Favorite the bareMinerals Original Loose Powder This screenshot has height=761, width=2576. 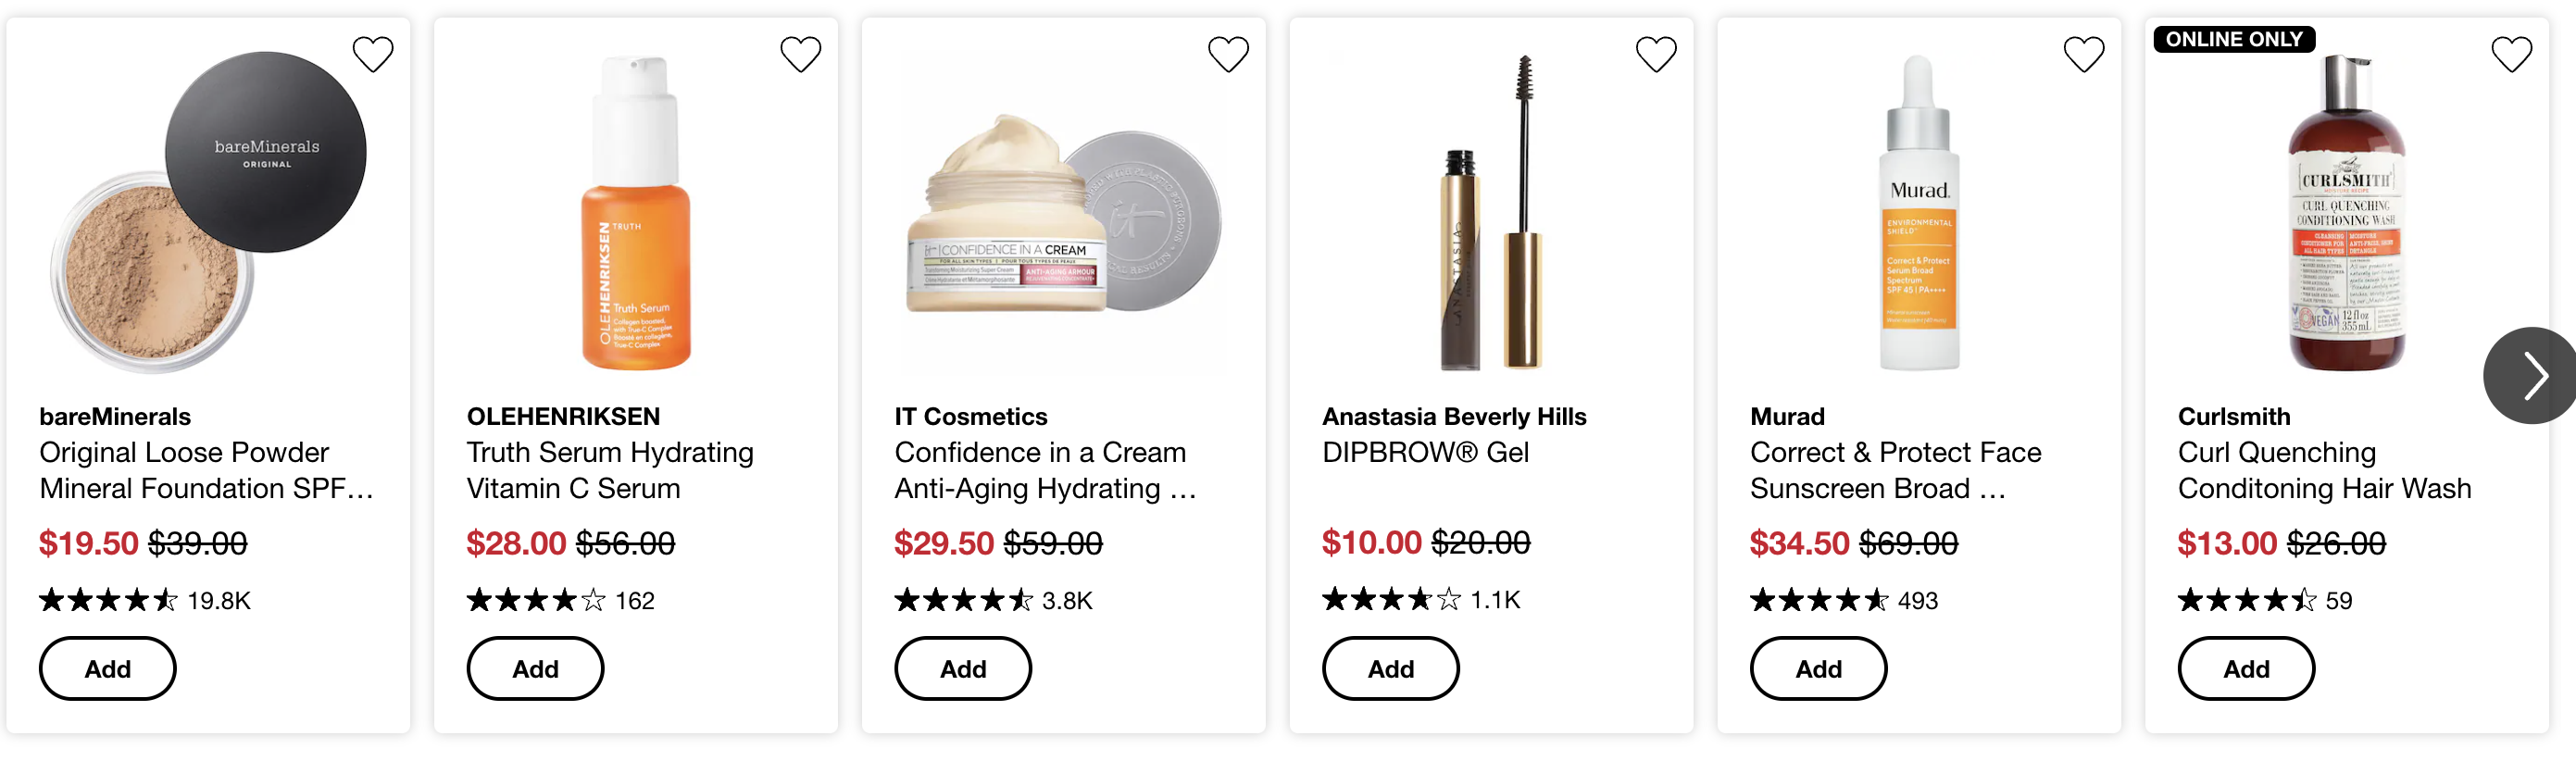[x=373, y=54]
